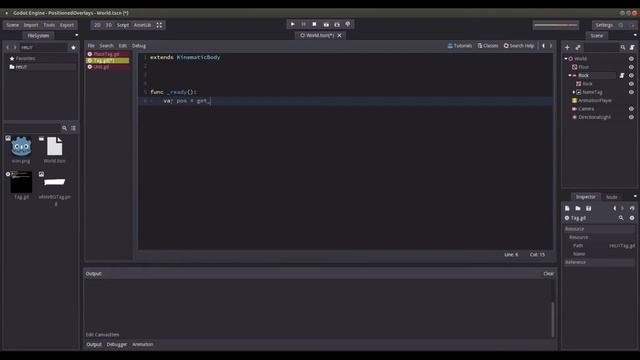This screenshot has width=640, height=360.
Task: Open the script icon on the Rock row
Action: point(622,76)
